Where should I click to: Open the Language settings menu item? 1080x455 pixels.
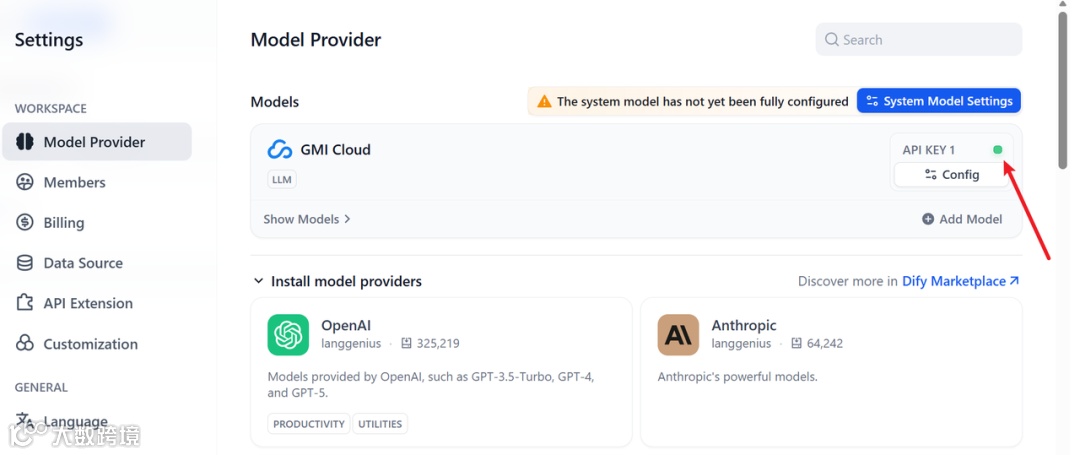75,421
